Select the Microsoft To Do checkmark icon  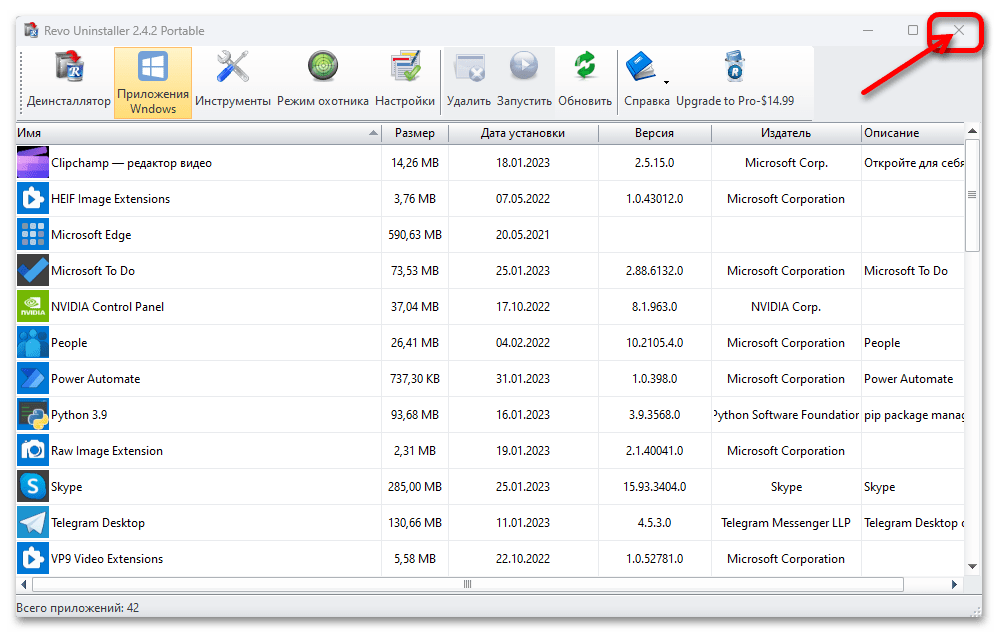(x=32, y=271)
